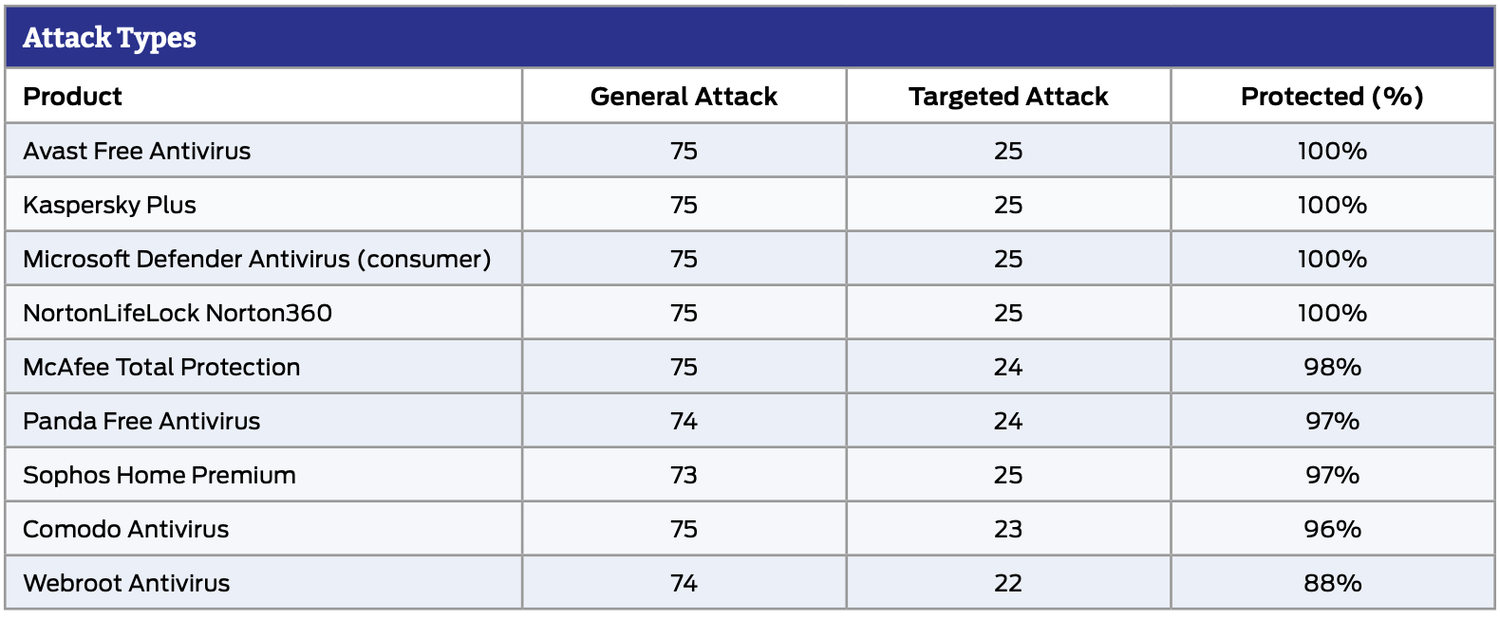This screenshot has width=1500, height=618.
Task: Select the Comodo Antivirus row label
Action: point(126,529)
